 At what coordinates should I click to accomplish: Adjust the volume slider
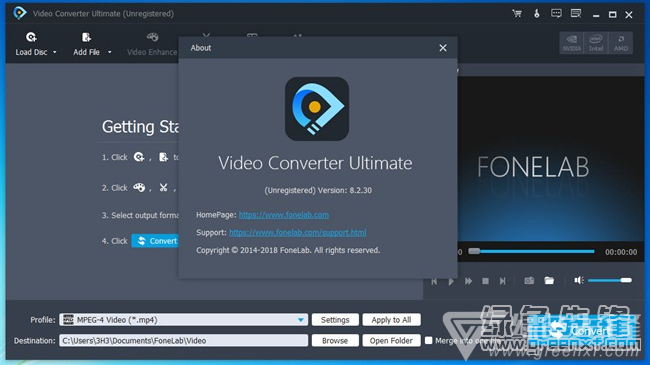pos(609,280)
